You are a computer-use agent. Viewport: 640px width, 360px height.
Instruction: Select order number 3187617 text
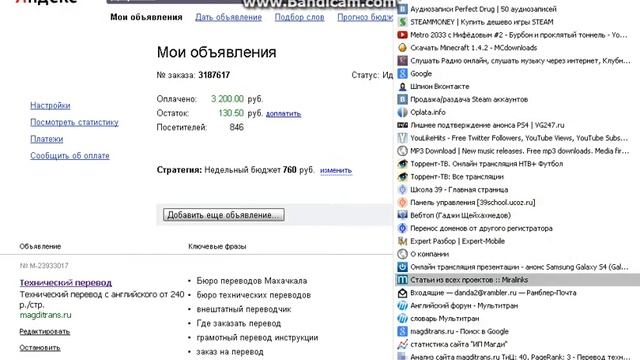pos(214,75)
